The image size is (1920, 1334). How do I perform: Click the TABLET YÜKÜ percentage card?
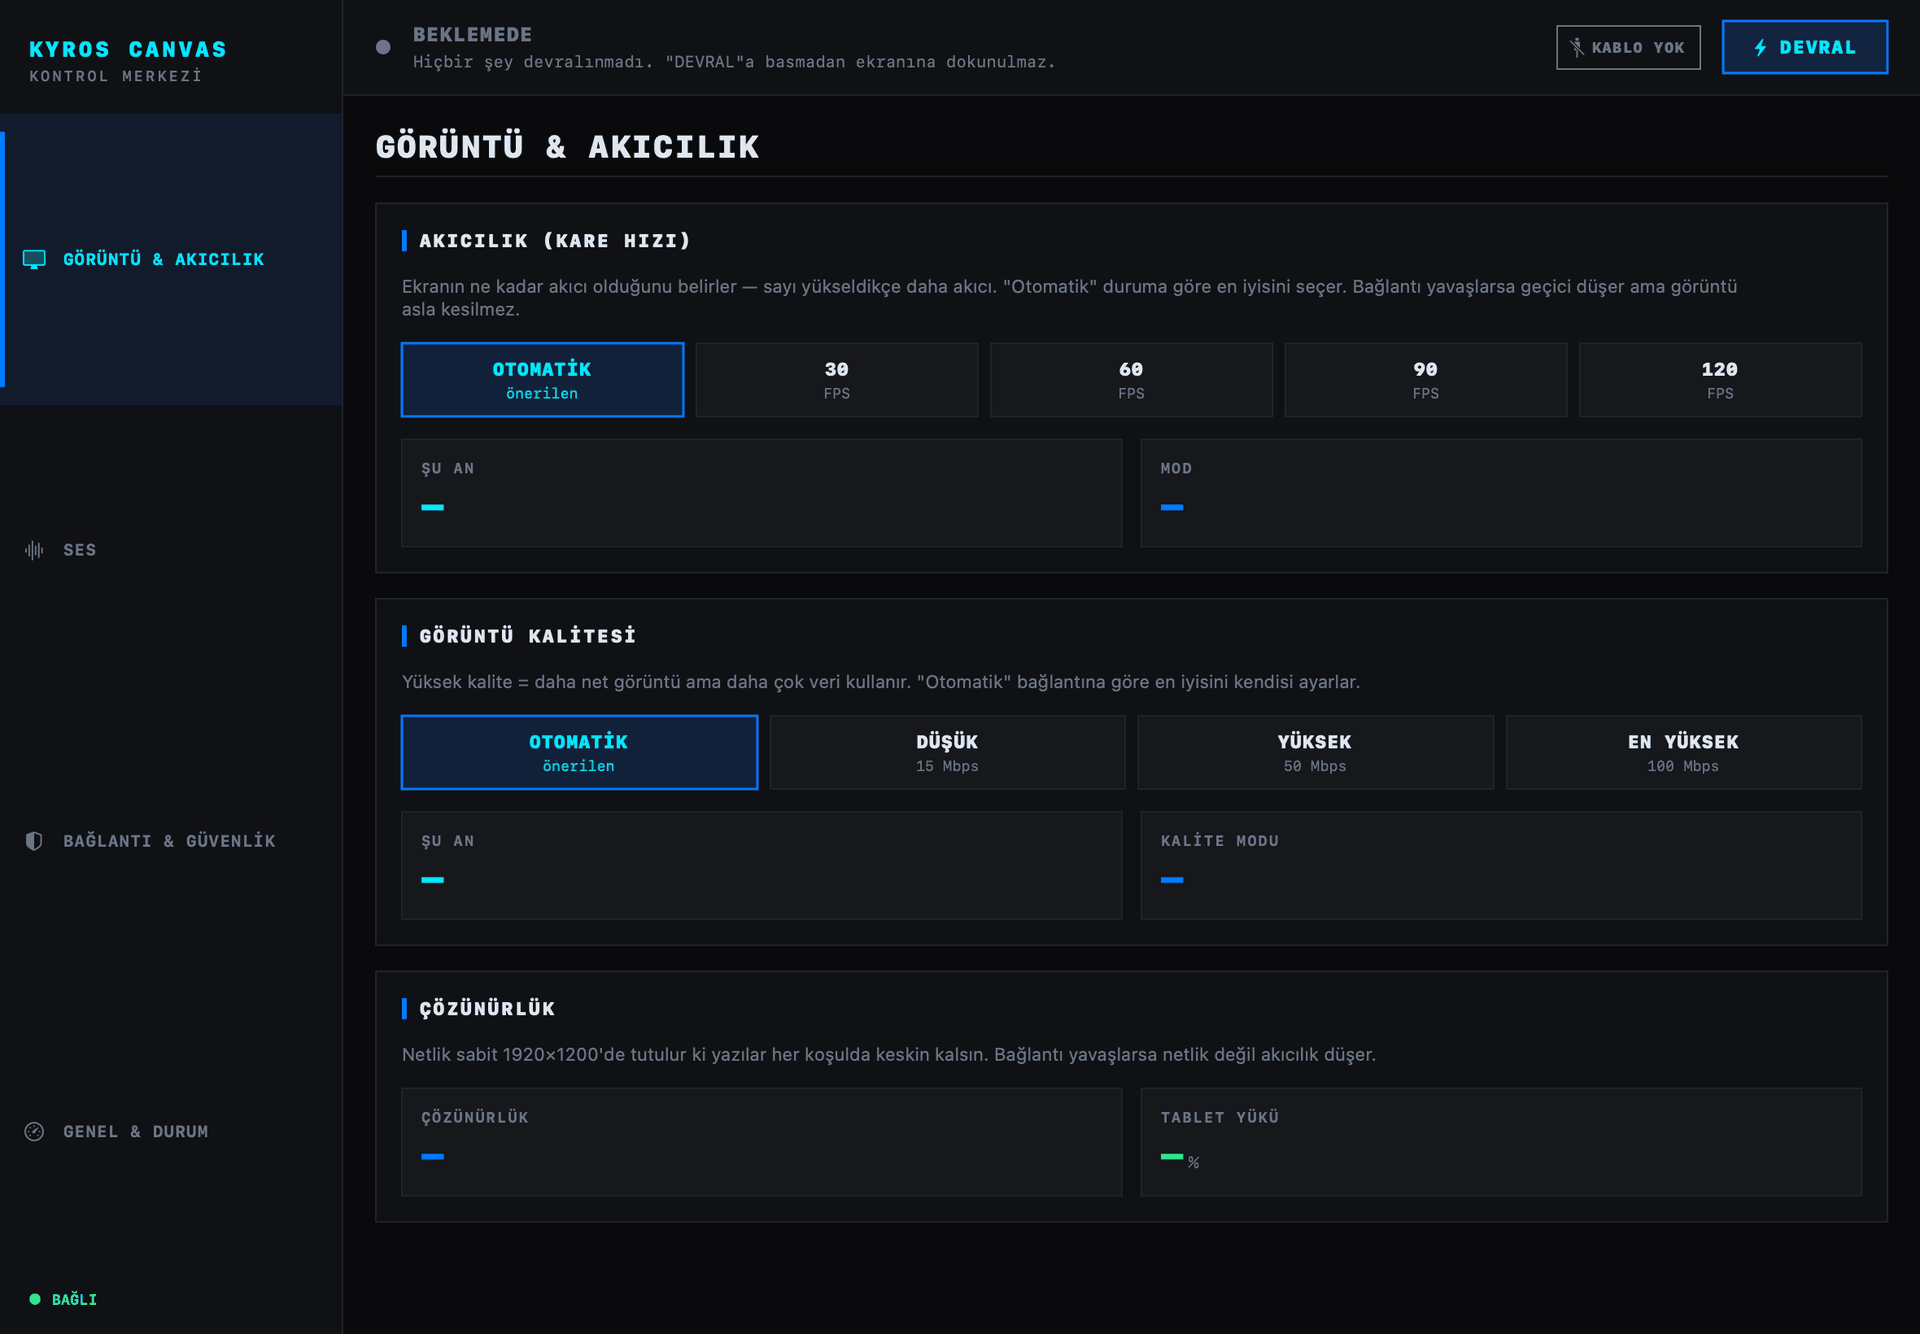pyautogui.click(x=1501, y=1142)
